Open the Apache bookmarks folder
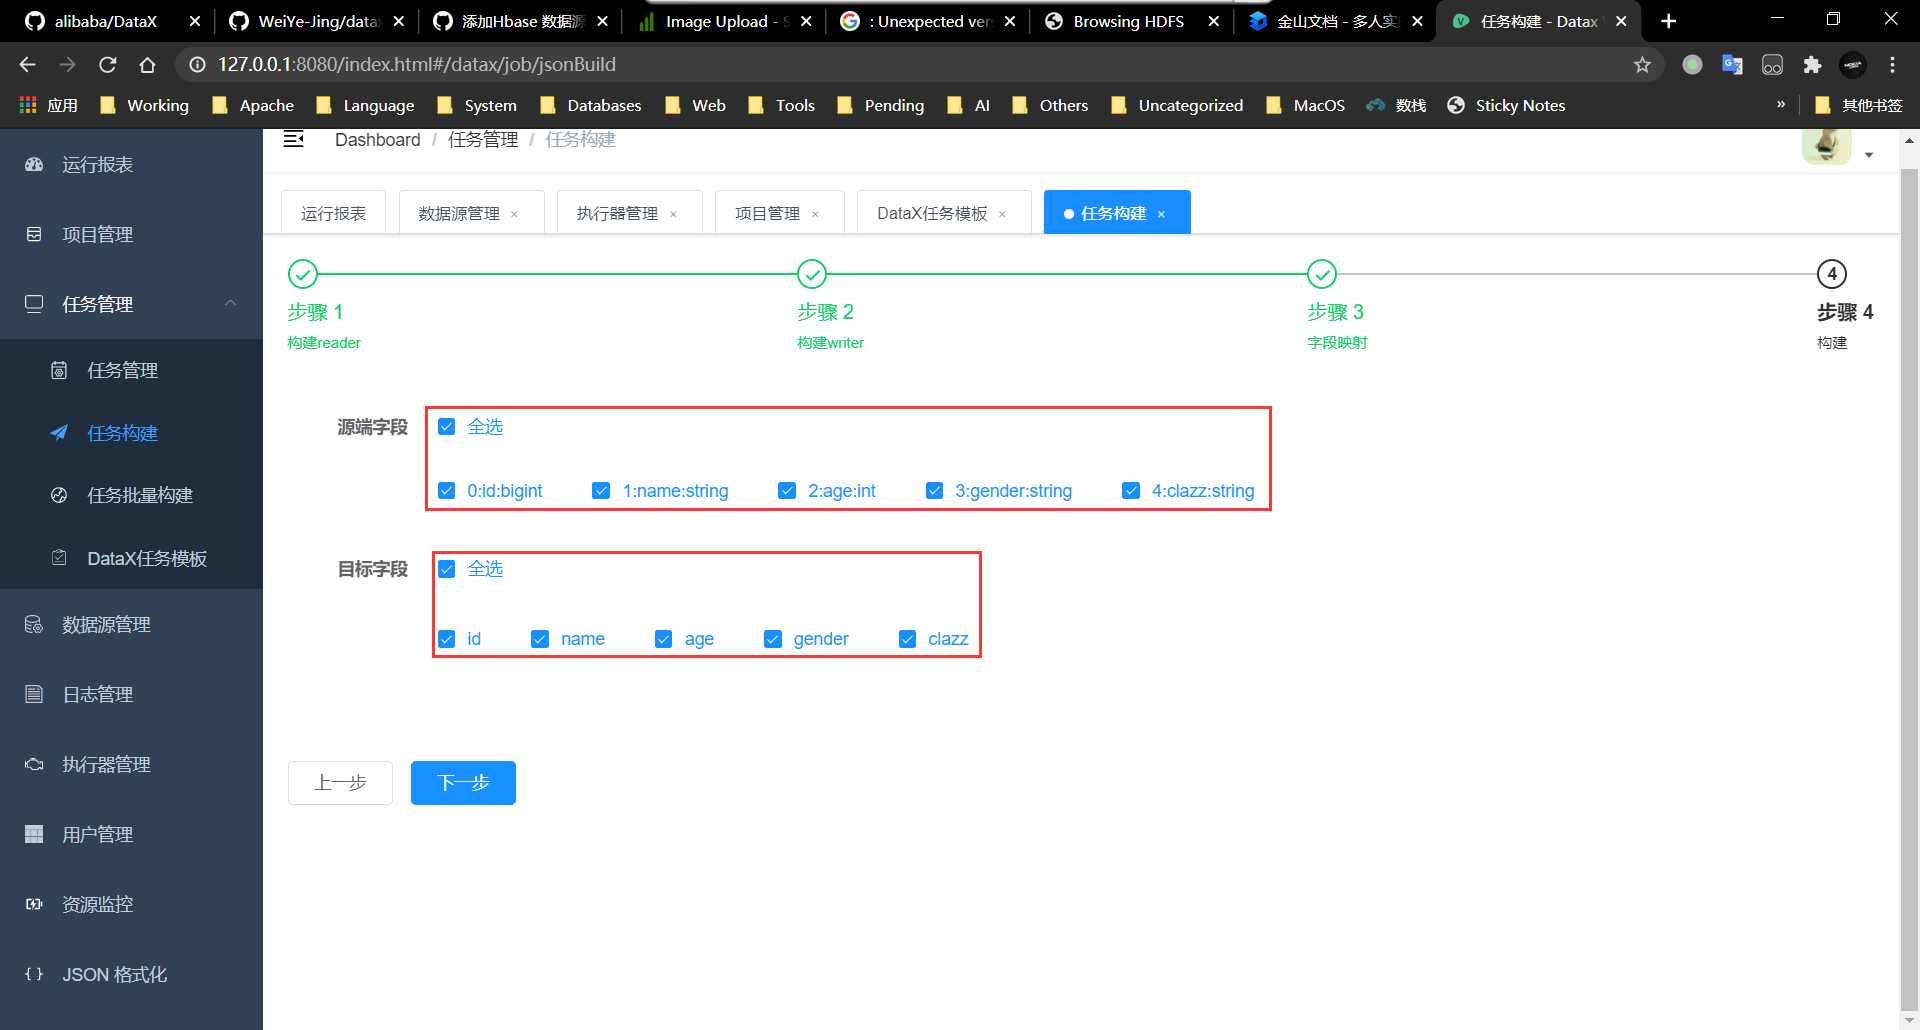The image size is (1920, 1030). tap(253, 105)
